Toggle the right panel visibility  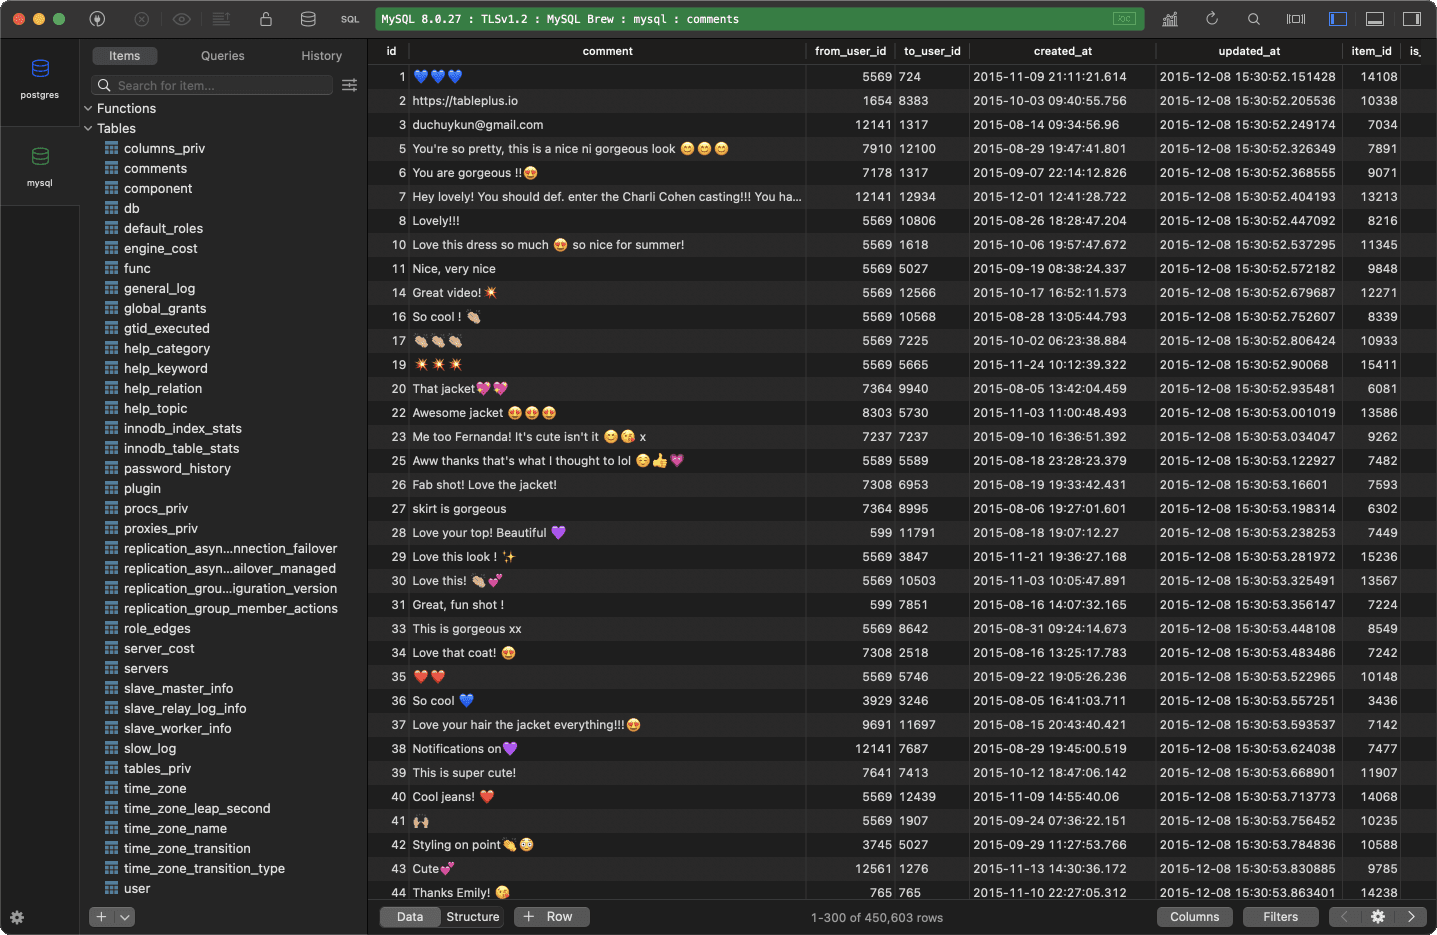(1411, 18)
